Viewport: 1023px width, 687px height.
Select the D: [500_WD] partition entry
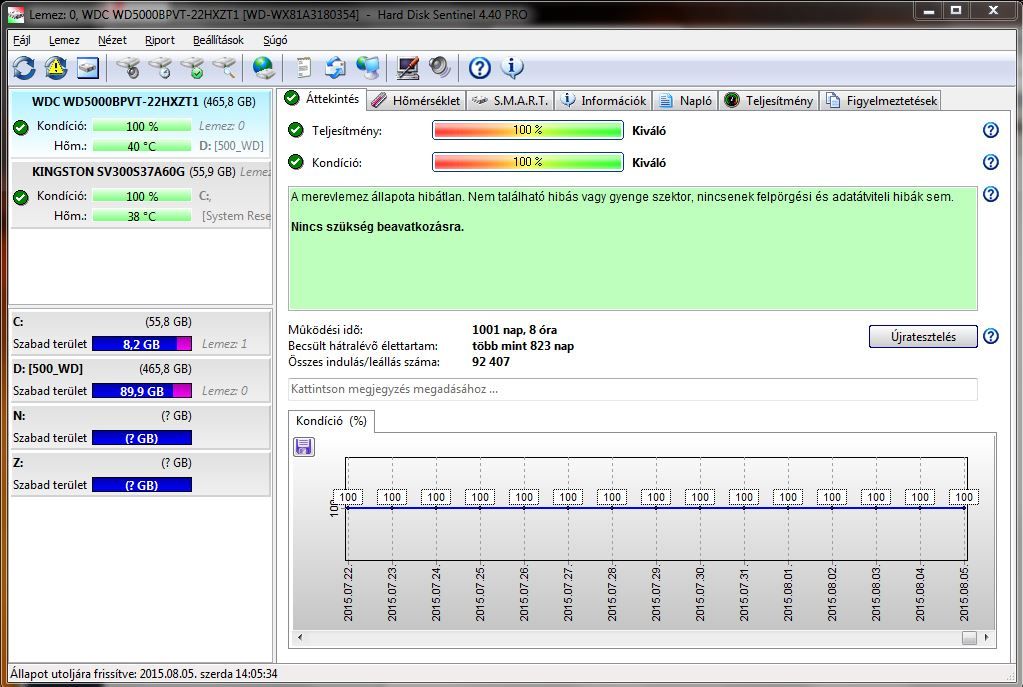tap(141, 379)
